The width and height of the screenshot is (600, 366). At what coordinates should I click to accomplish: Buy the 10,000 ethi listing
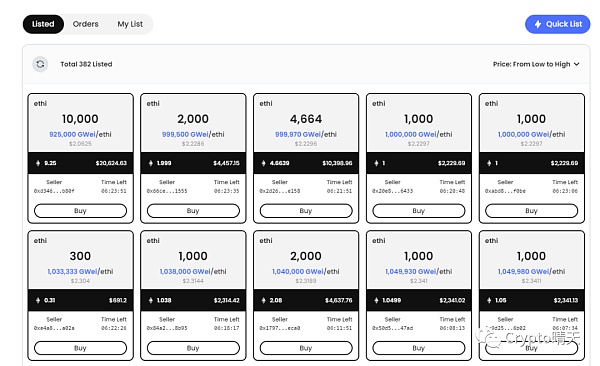pyautogui.click(x=80, y=211)
